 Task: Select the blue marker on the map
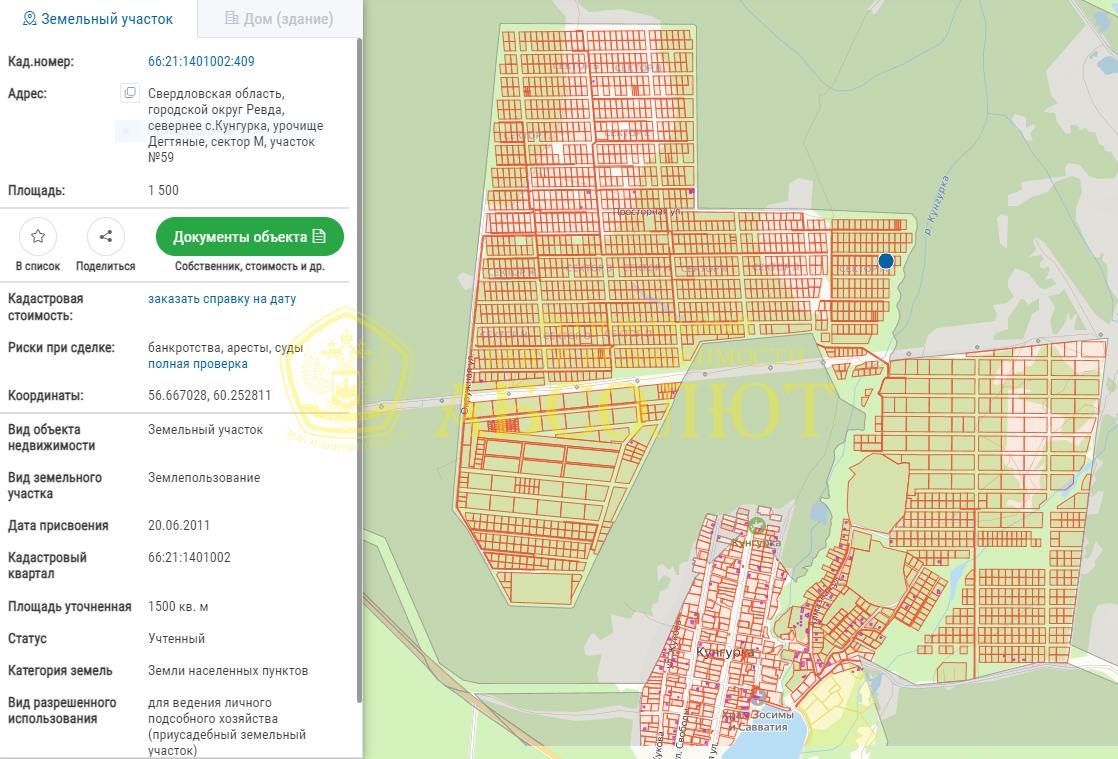(886, 261)
